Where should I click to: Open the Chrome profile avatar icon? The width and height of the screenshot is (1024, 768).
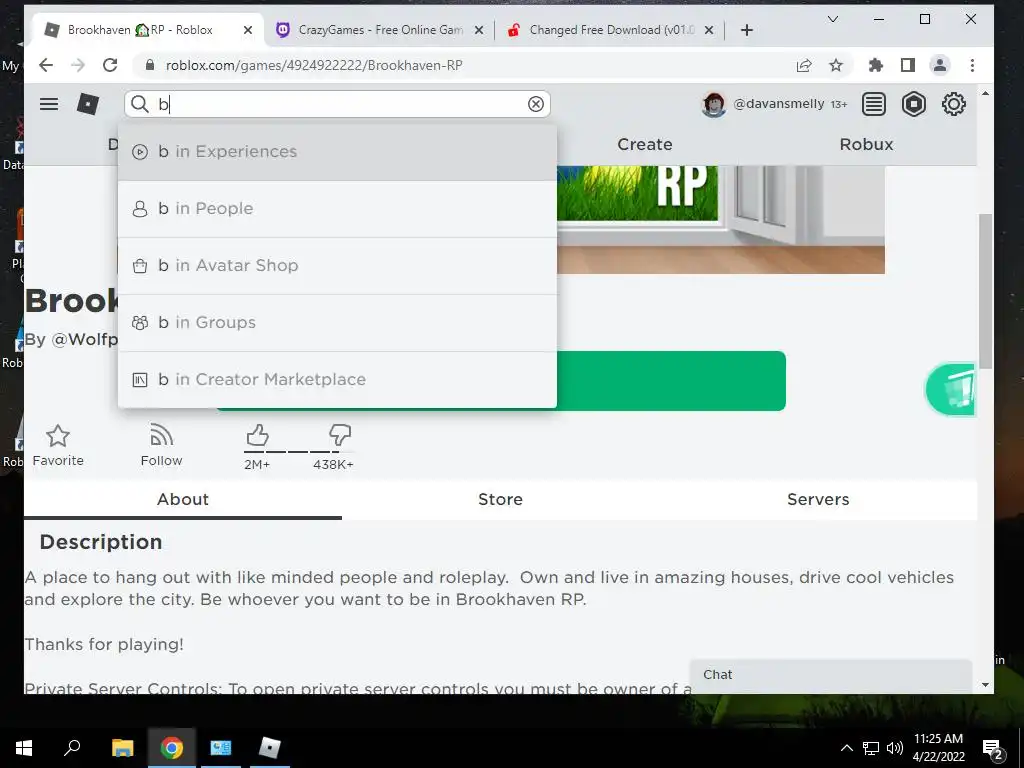coord(940,65)
